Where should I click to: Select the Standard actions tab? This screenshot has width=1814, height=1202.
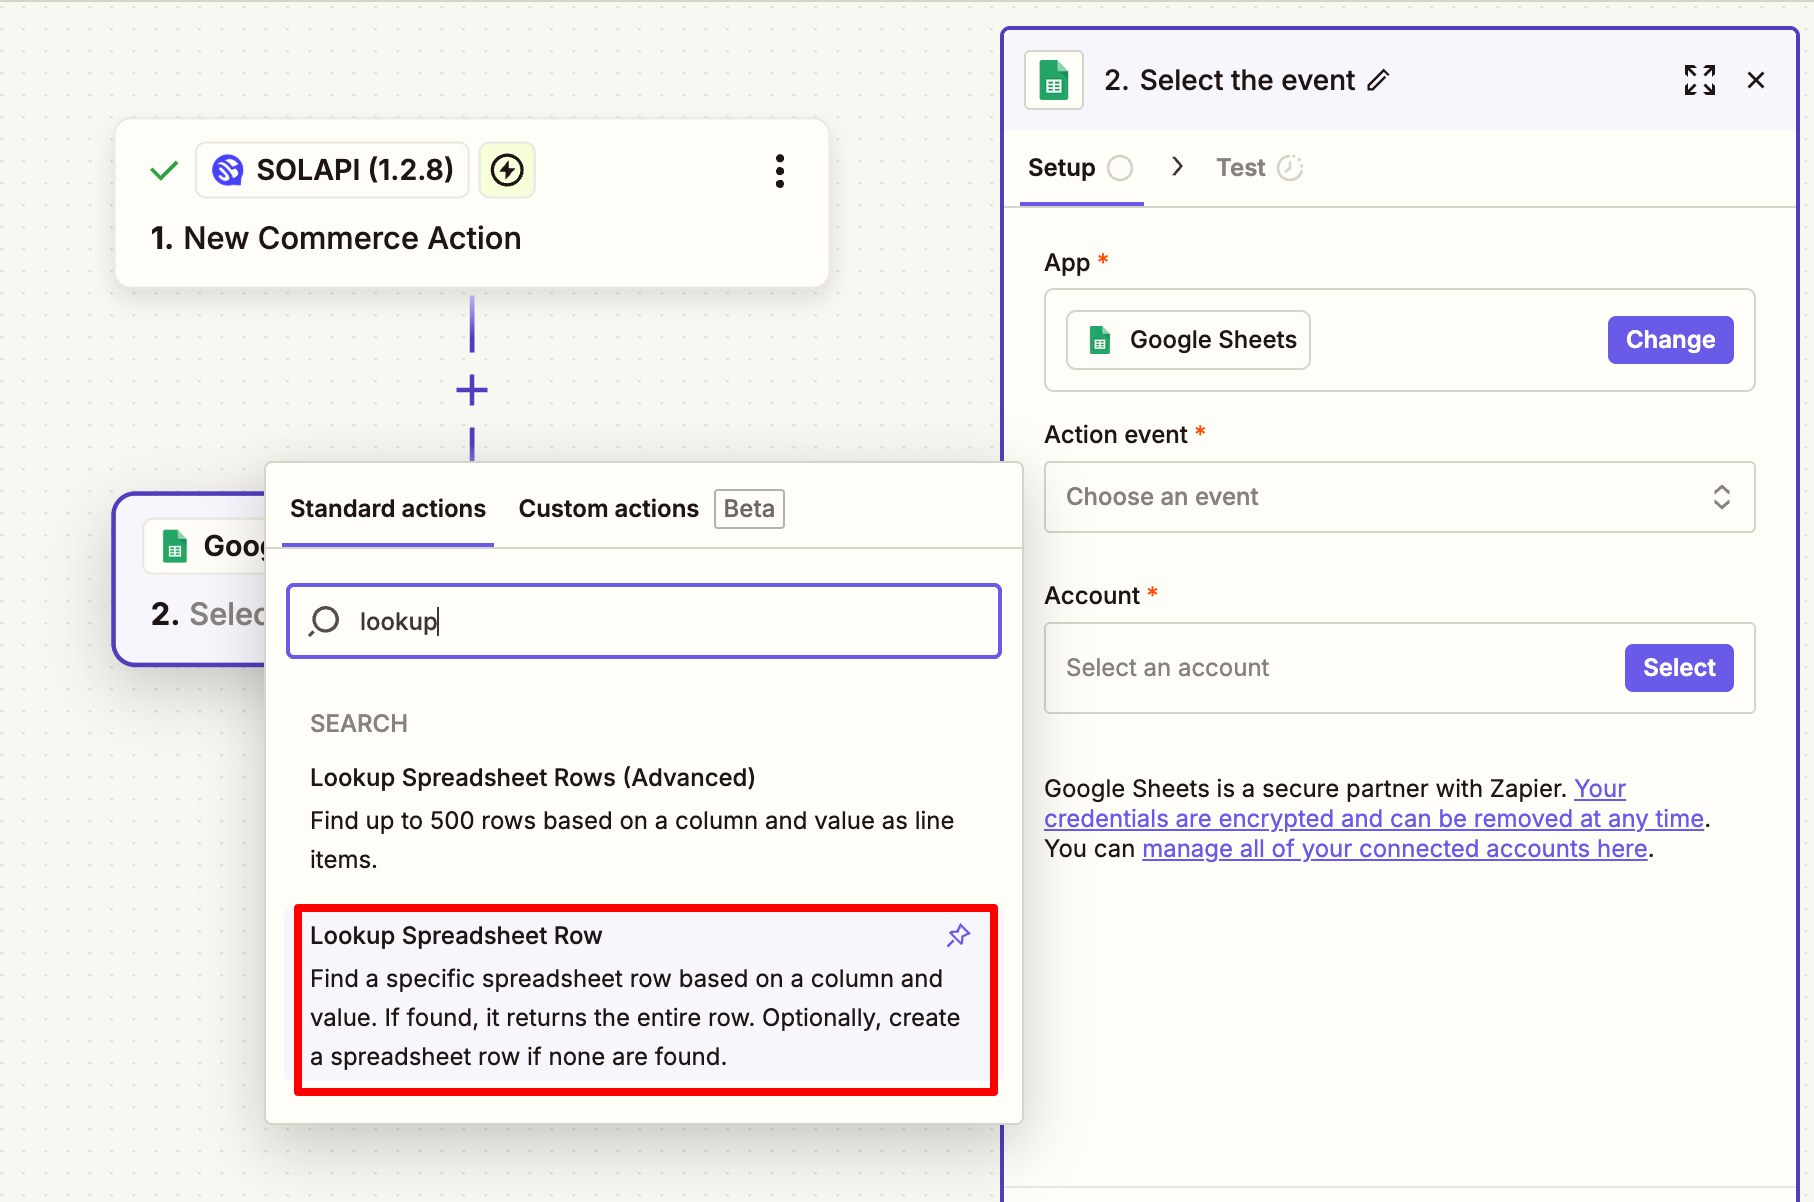(388, 509)
